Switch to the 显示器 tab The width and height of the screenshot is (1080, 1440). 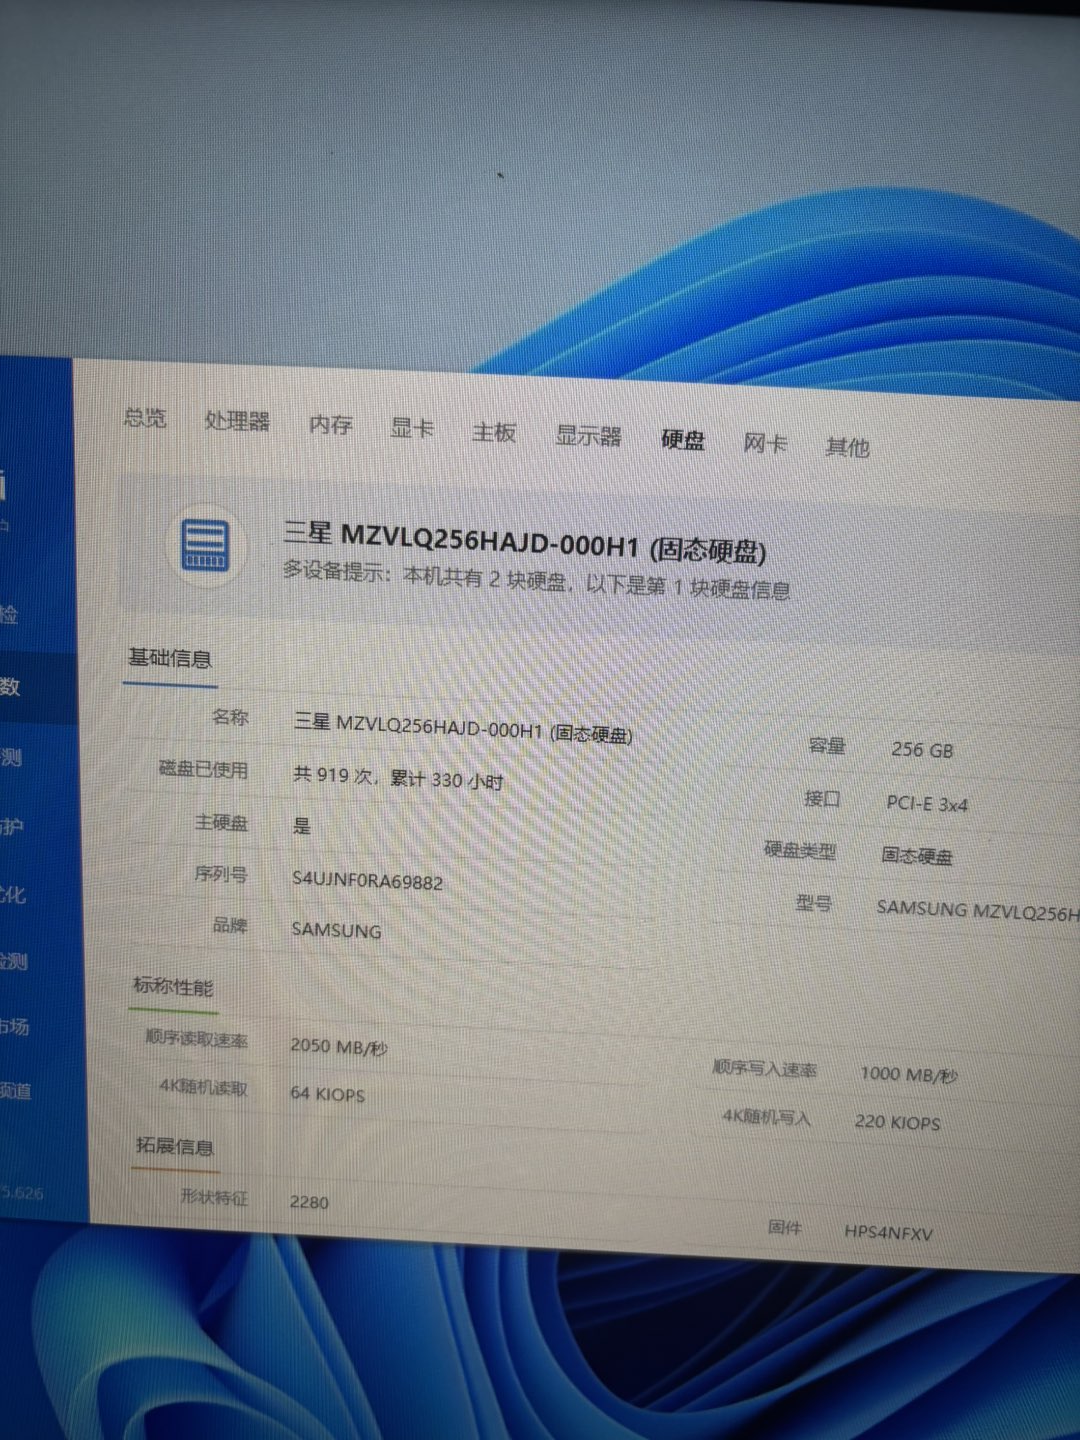(588, 436)
